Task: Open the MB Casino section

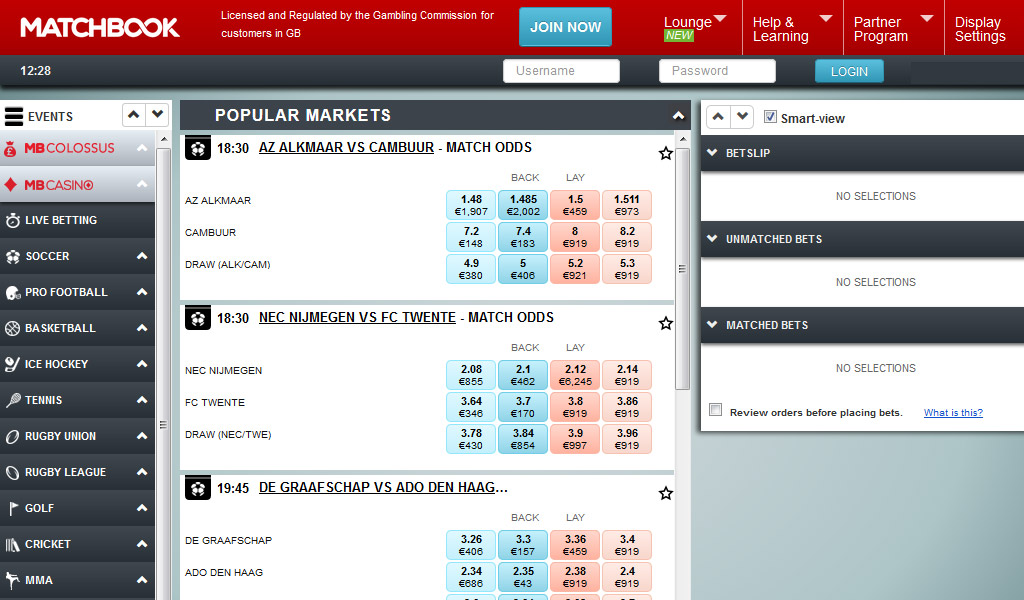Action: pyautogui.click(x=77, y=185)
